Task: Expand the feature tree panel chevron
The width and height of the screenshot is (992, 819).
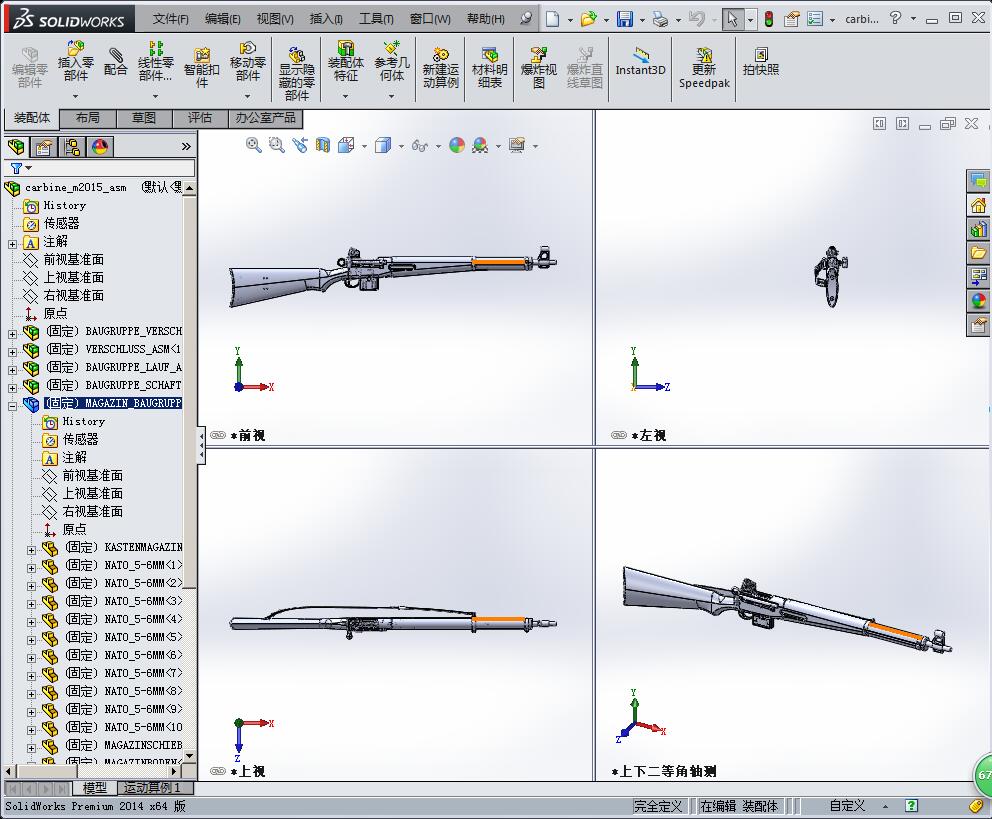Action: click(x=186, y=147)
